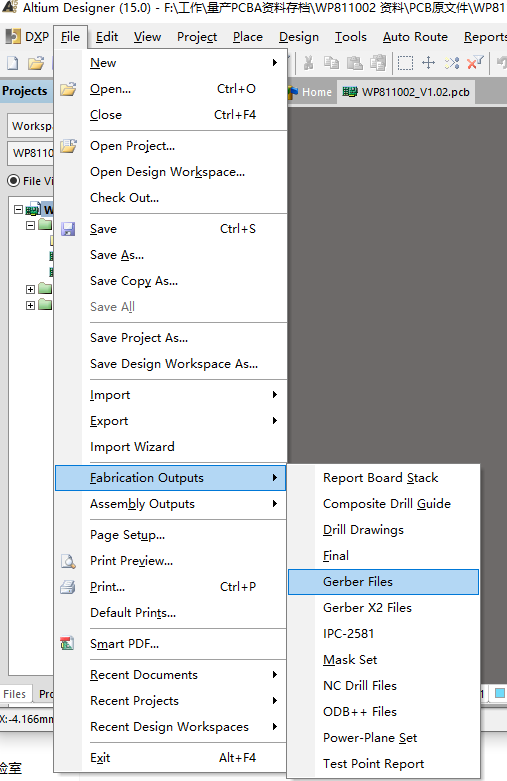Choose Power-Plane Set
507x781 pixels.
point(383,738)
